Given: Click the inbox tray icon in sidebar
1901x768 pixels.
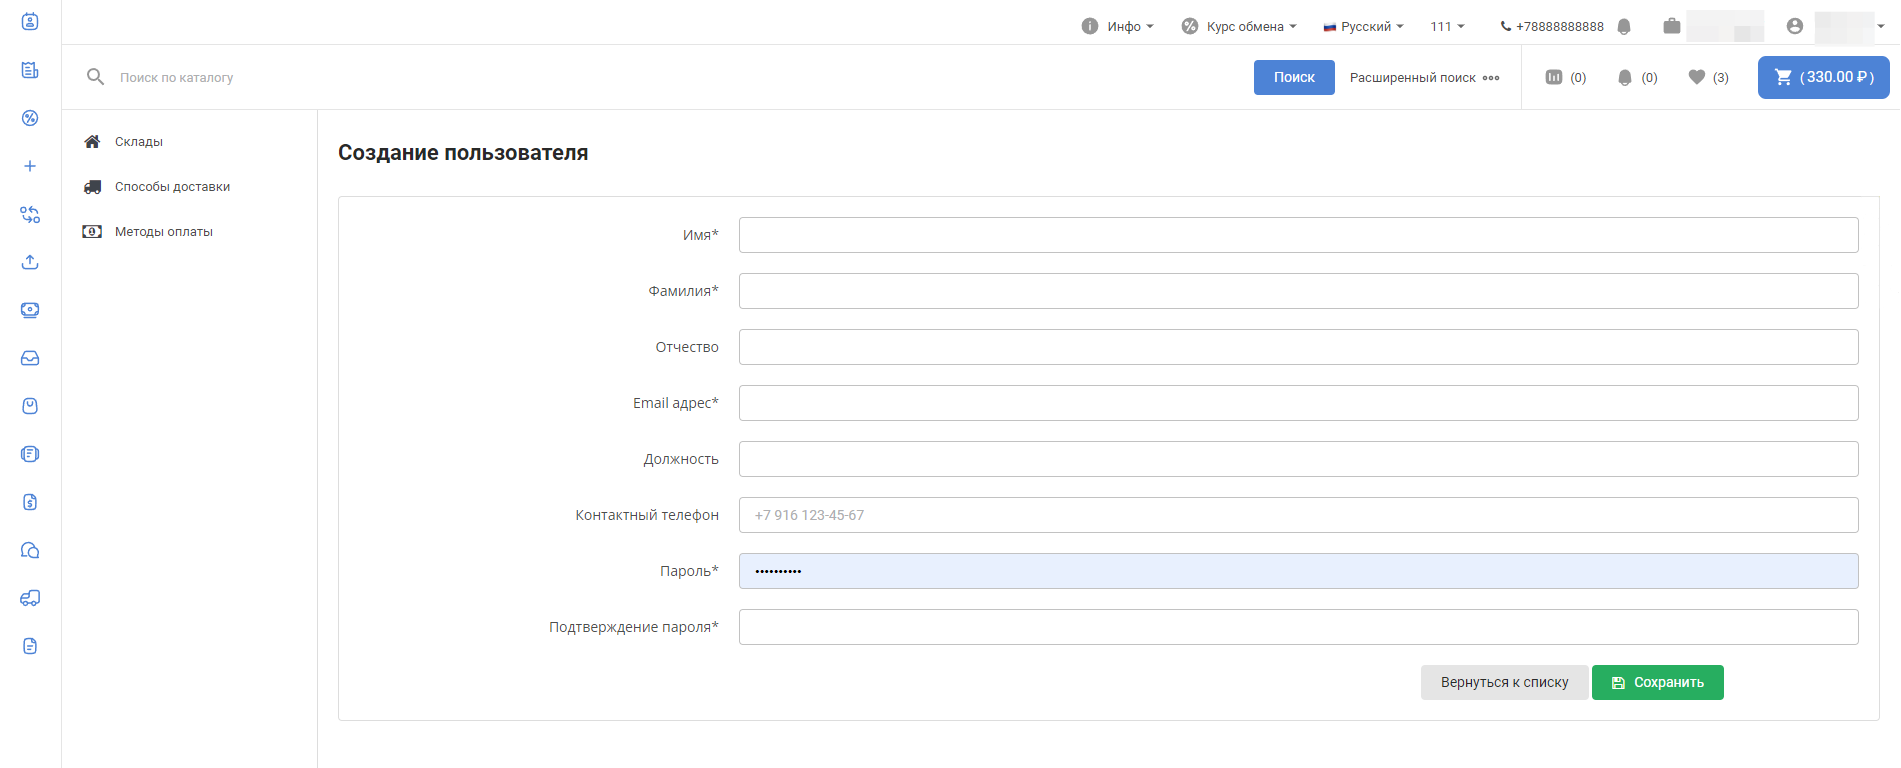Looking at the screenshot, I should (x=30, y=358).
